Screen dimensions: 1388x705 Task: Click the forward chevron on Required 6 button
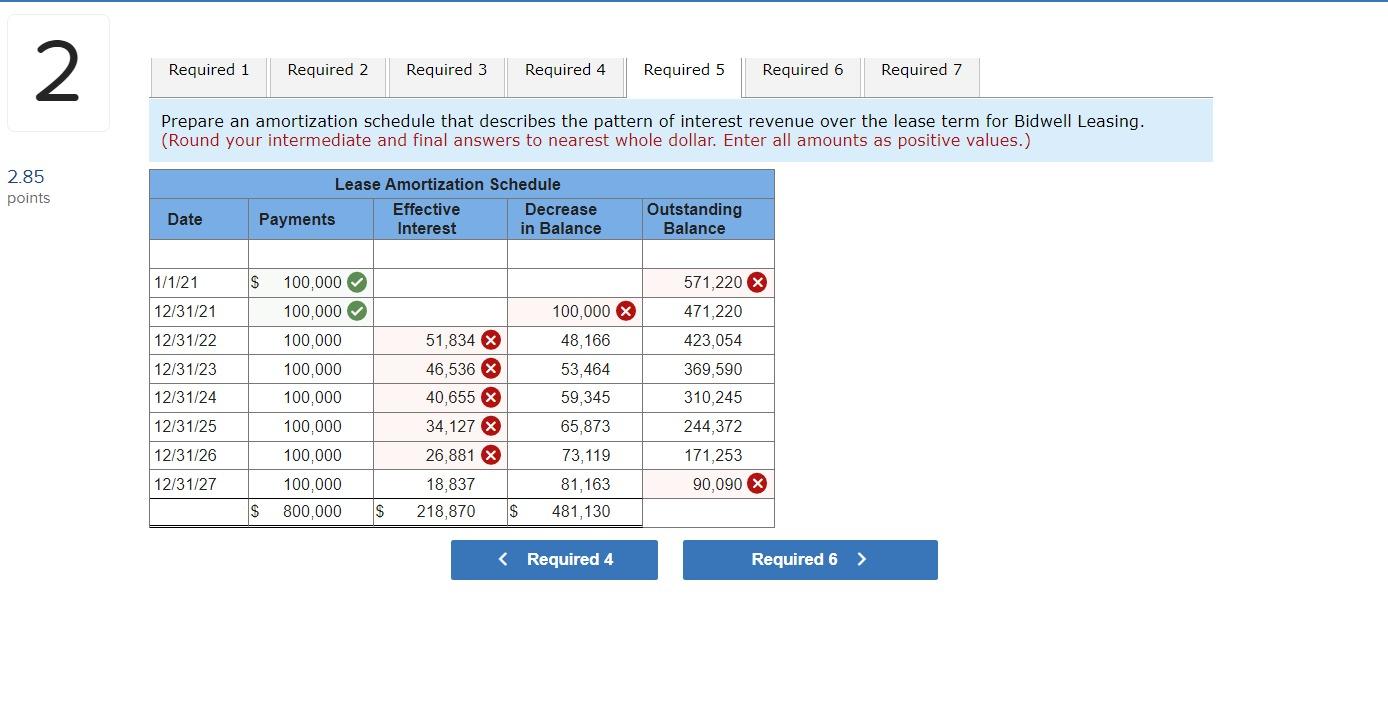862,559
